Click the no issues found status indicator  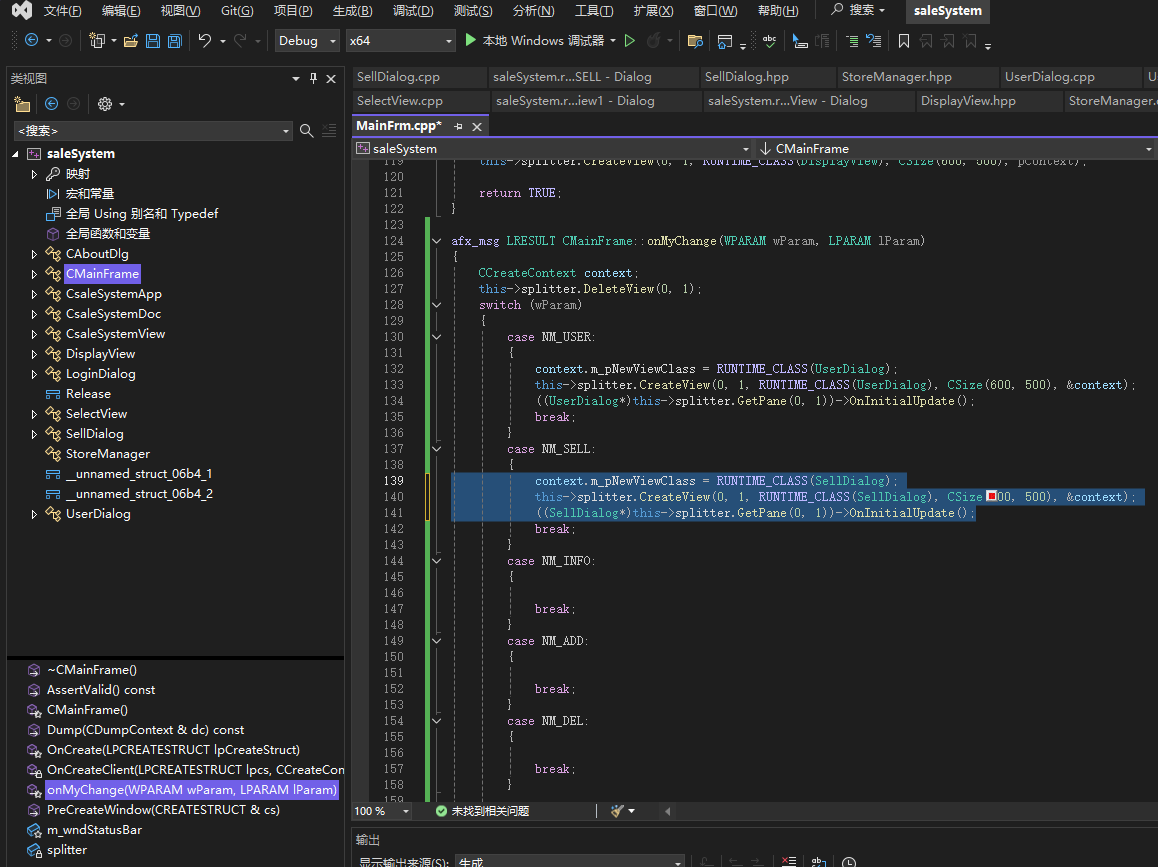point(482,811)
